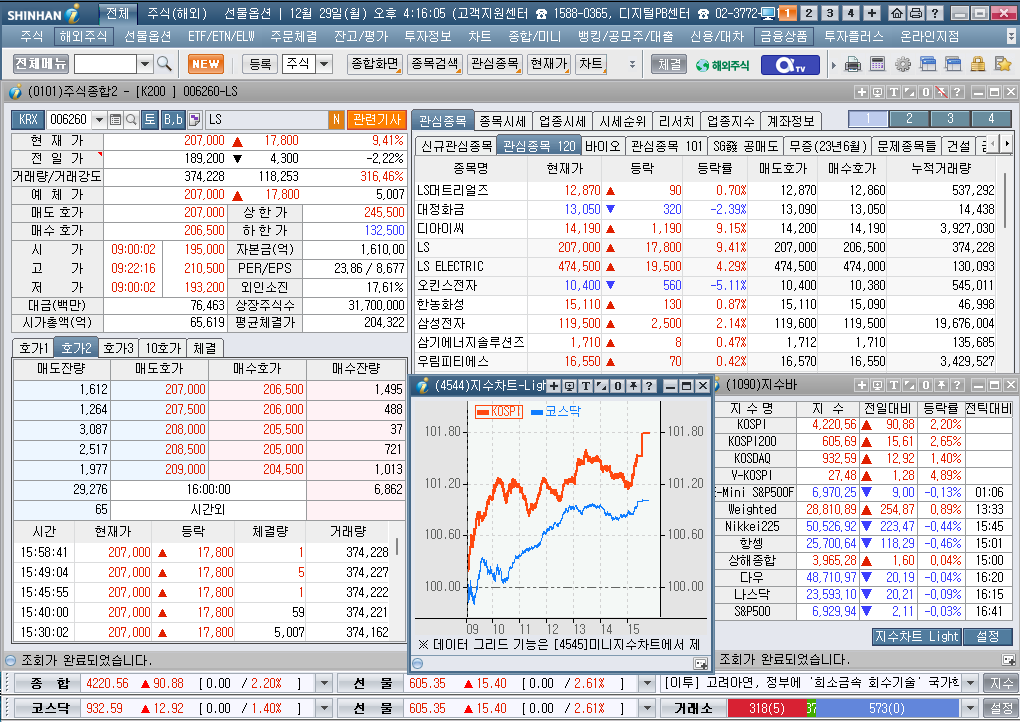Click the home icon in the title bar
This screenshot has height=722, width=1020.
(x=896, y=13)
